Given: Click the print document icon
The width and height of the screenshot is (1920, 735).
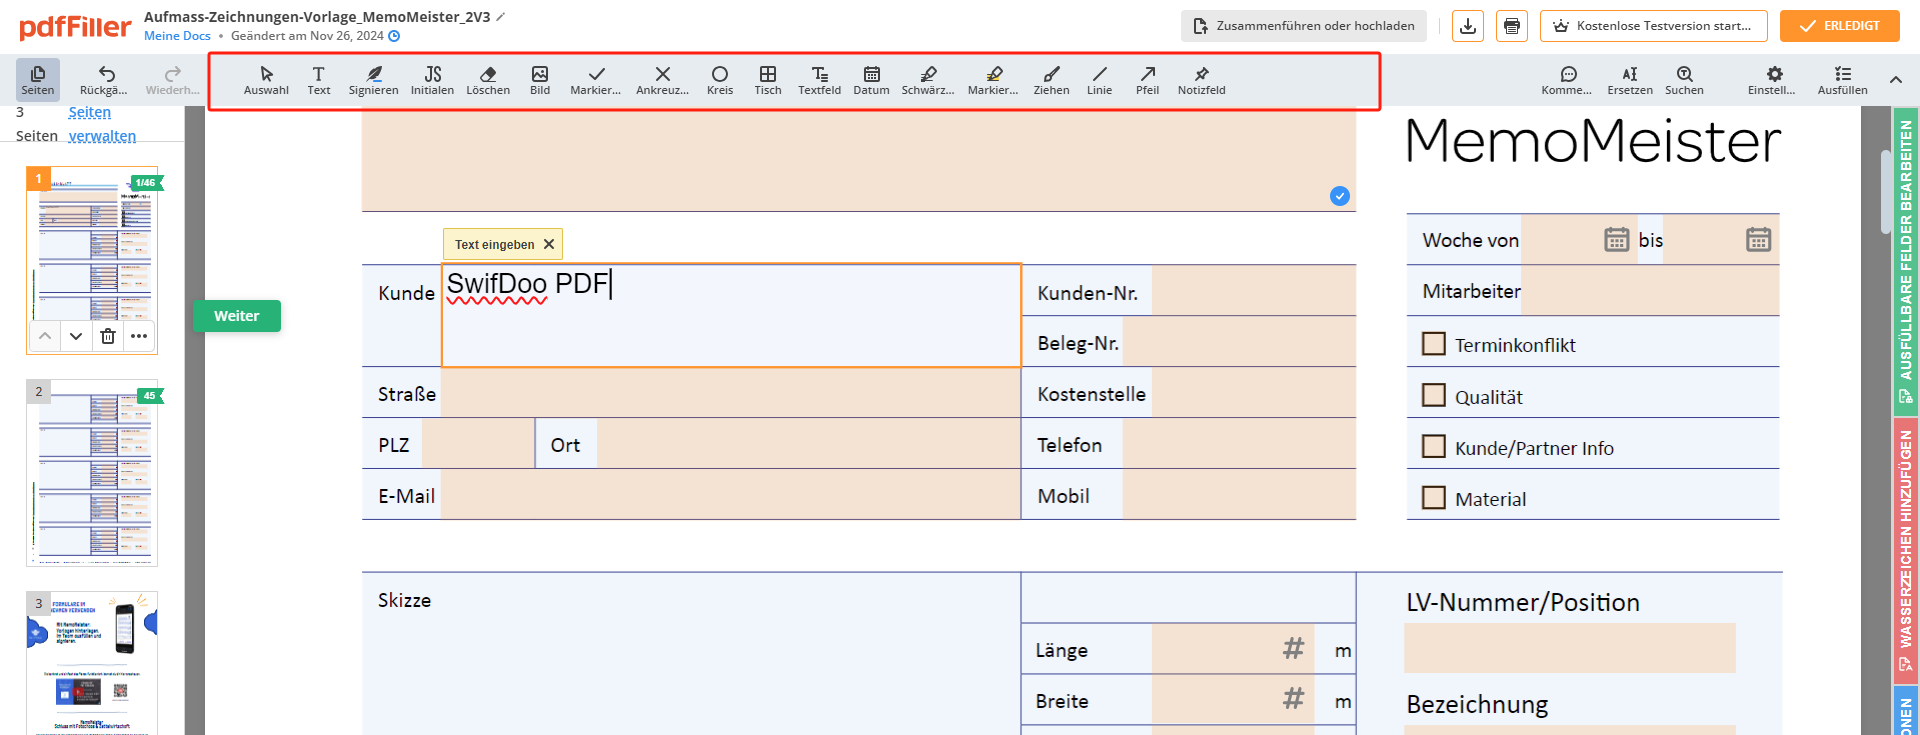Looking at the screenshot, I should 1511,26.
